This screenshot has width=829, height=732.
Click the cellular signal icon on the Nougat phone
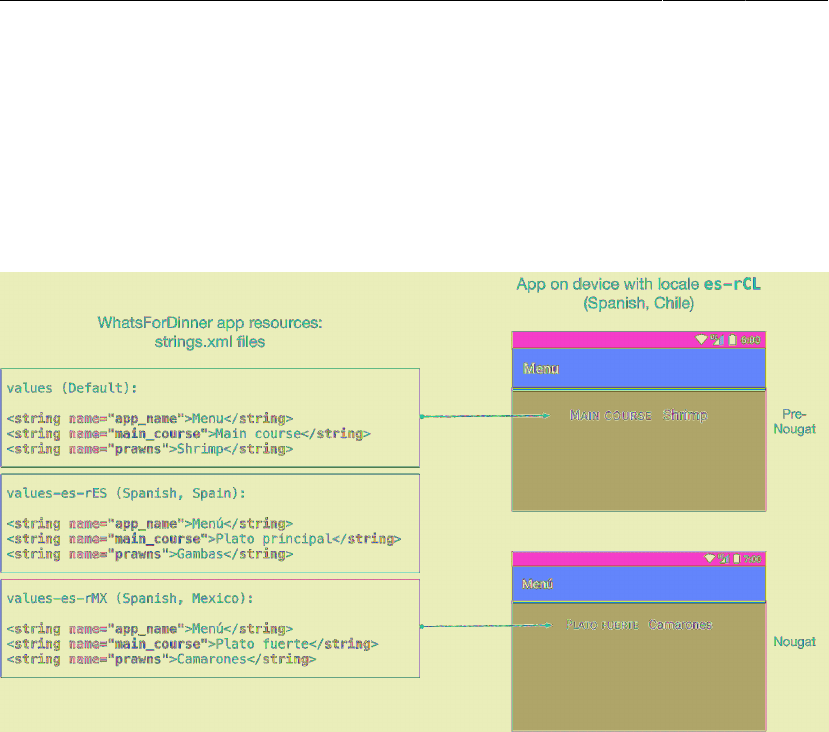[723, 559]
